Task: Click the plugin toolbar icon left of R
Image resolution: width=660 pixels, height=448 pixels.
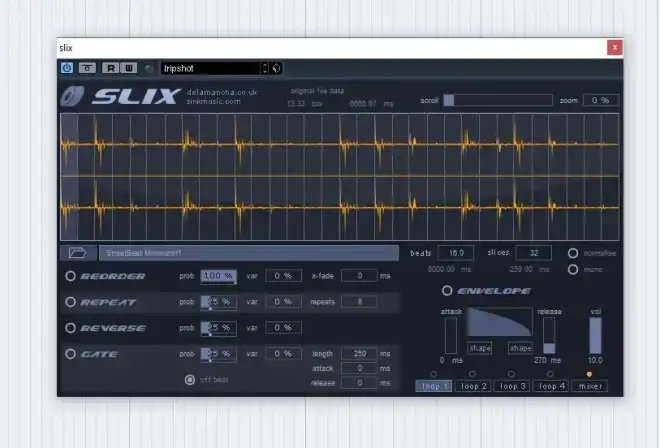Action: point(87,68)
